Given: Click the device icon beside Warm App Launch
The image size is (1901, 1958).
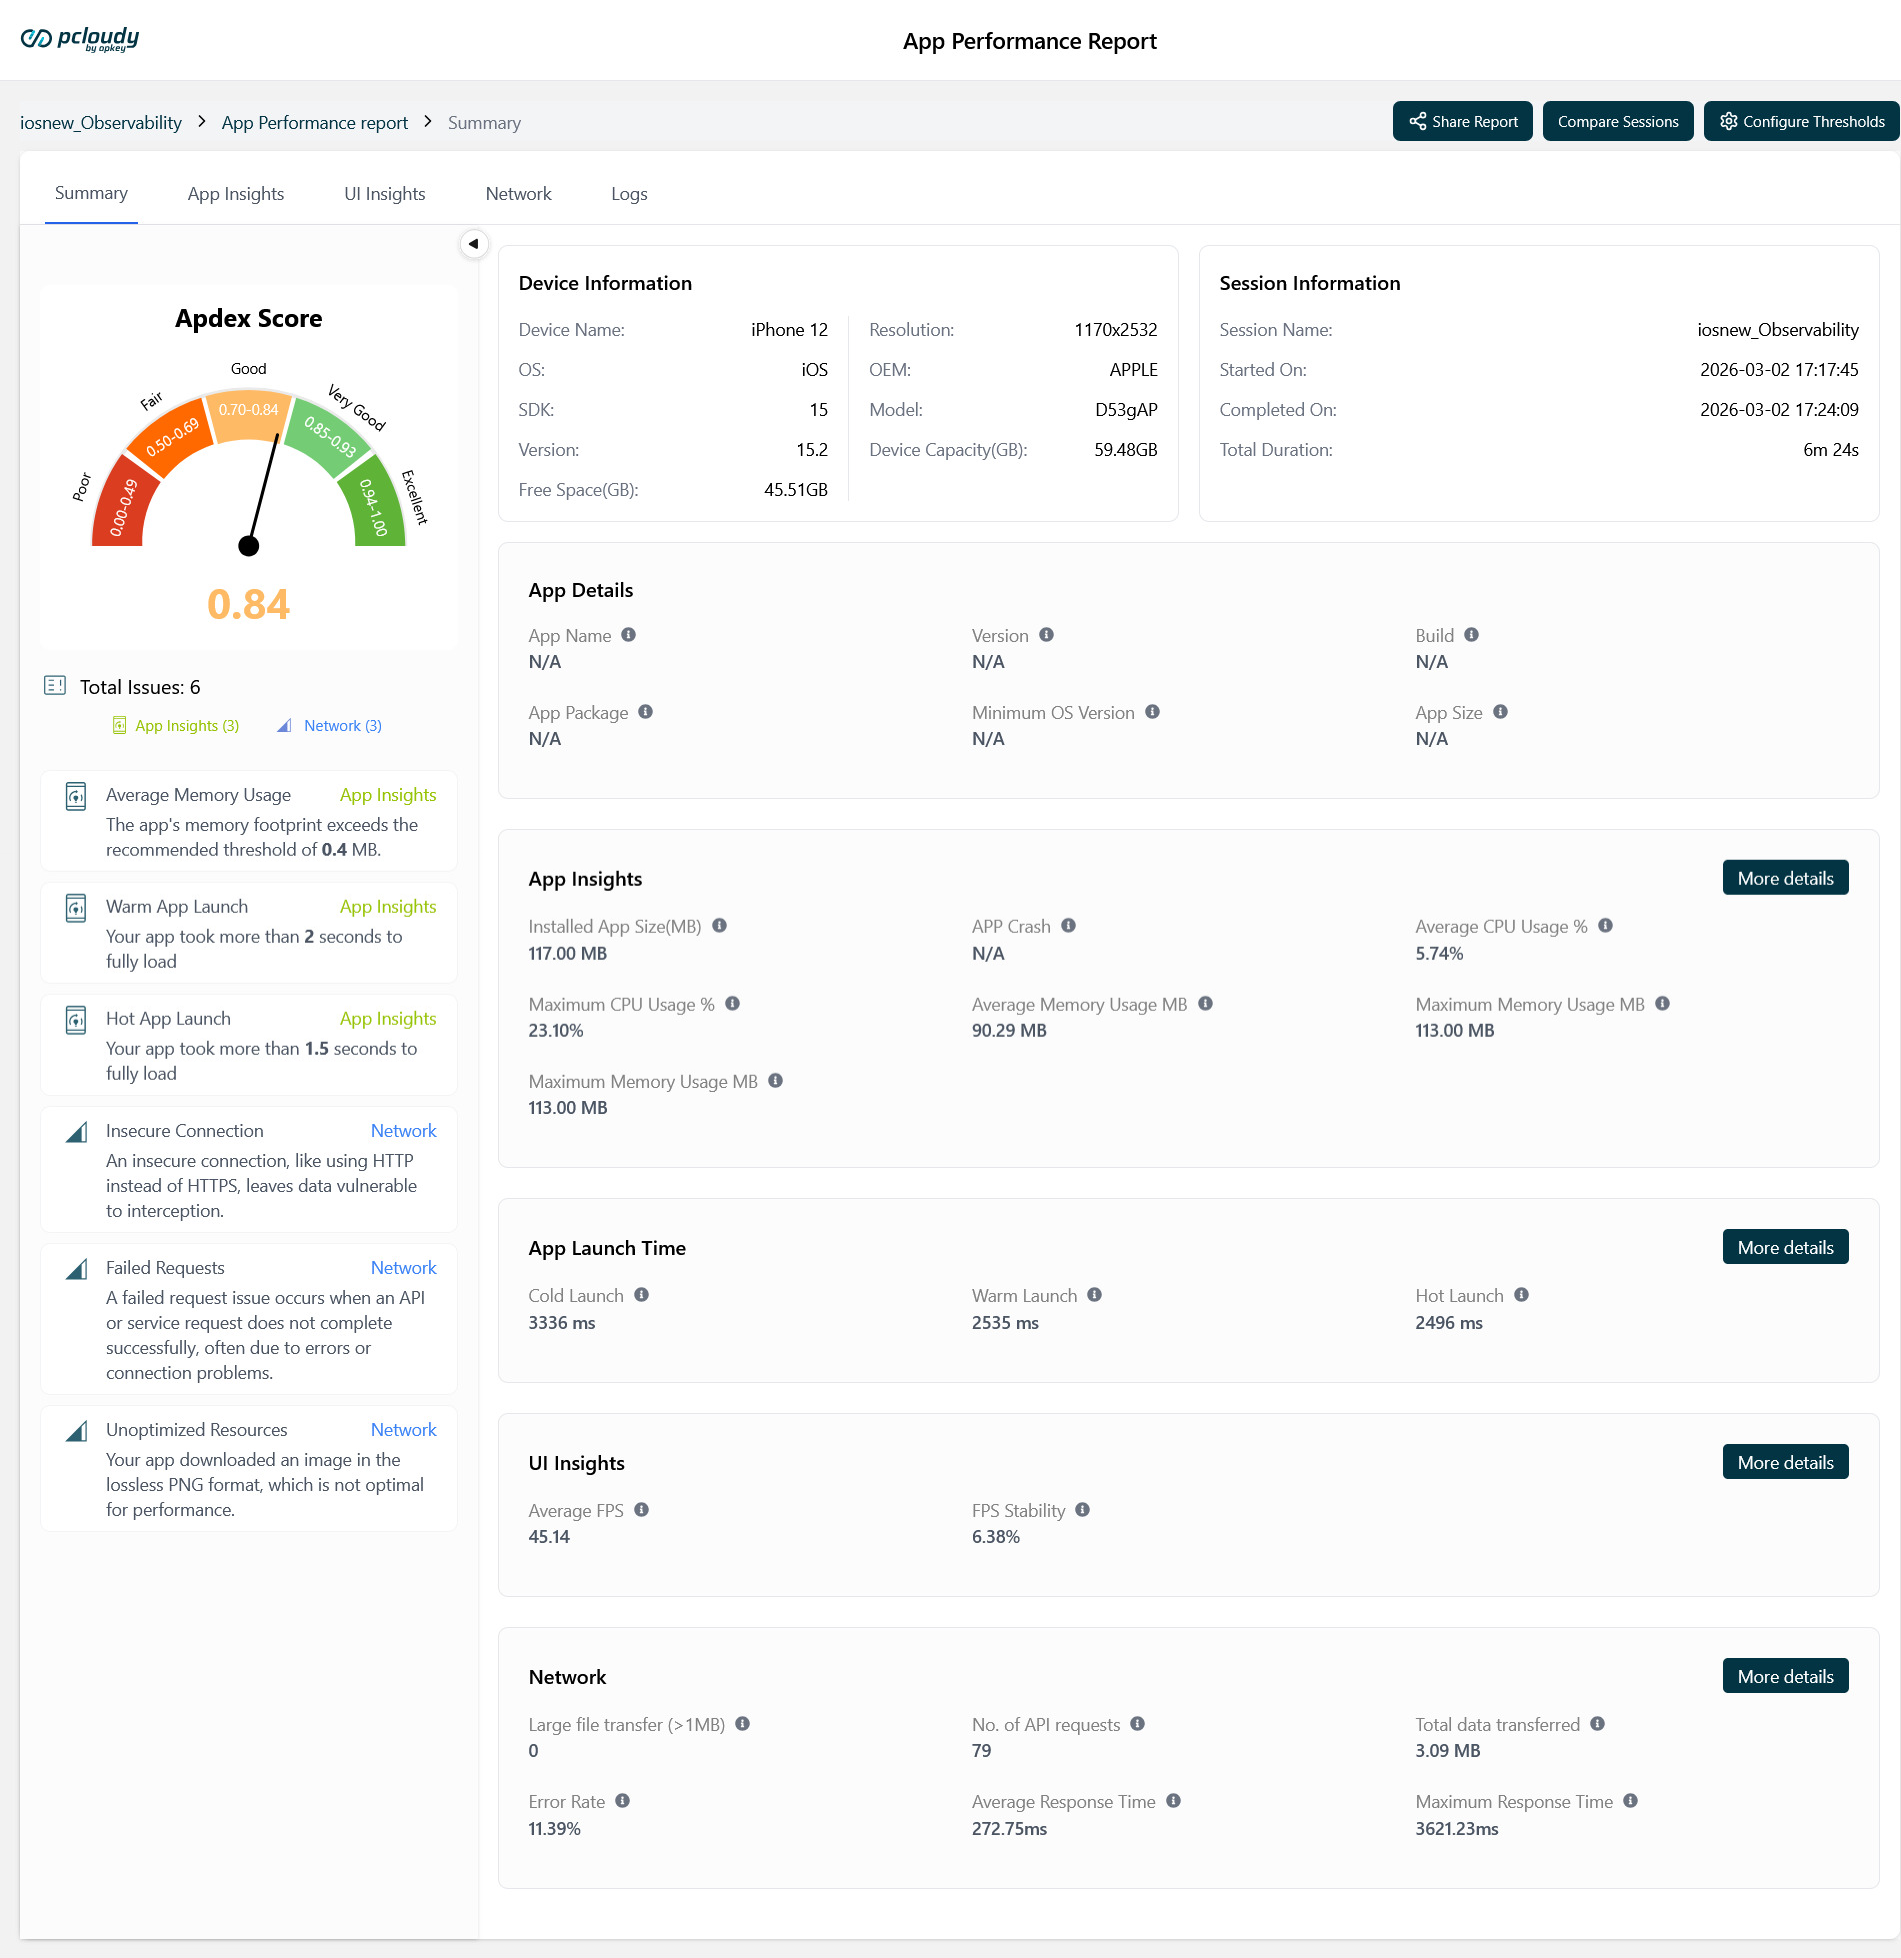Looking at the screenshot, I should (x=75, y=908).
